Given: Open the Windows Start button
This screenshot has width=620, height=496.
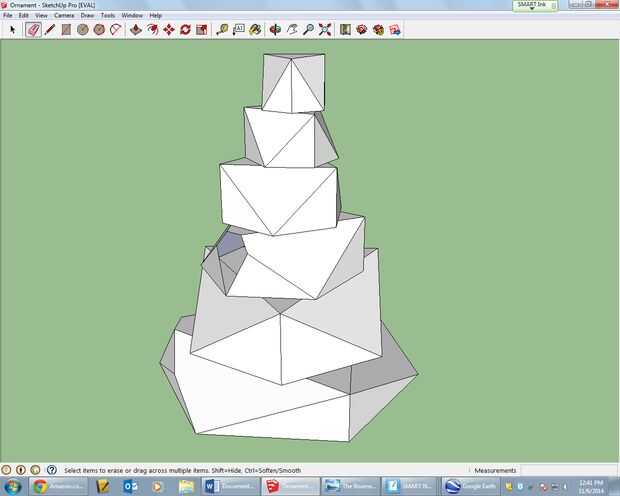Looking at the screenshot, I should coord(13,486).
